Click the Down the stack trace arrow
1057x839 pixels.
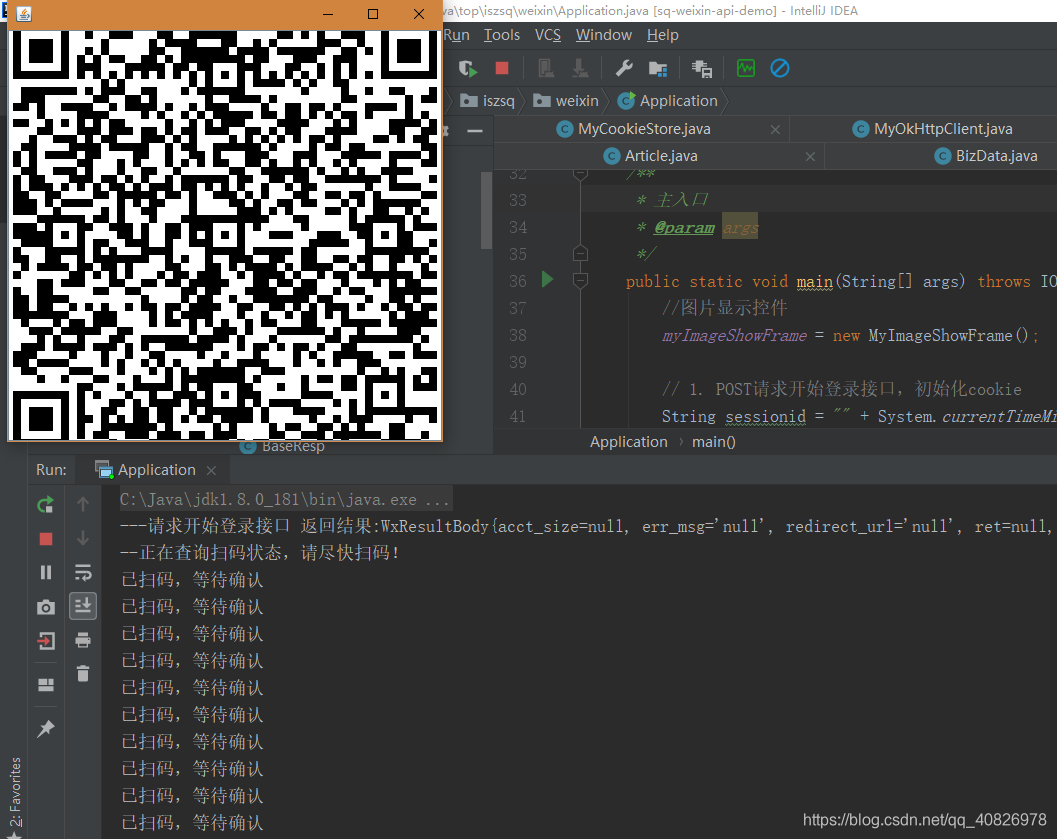[x=83, y=538]
